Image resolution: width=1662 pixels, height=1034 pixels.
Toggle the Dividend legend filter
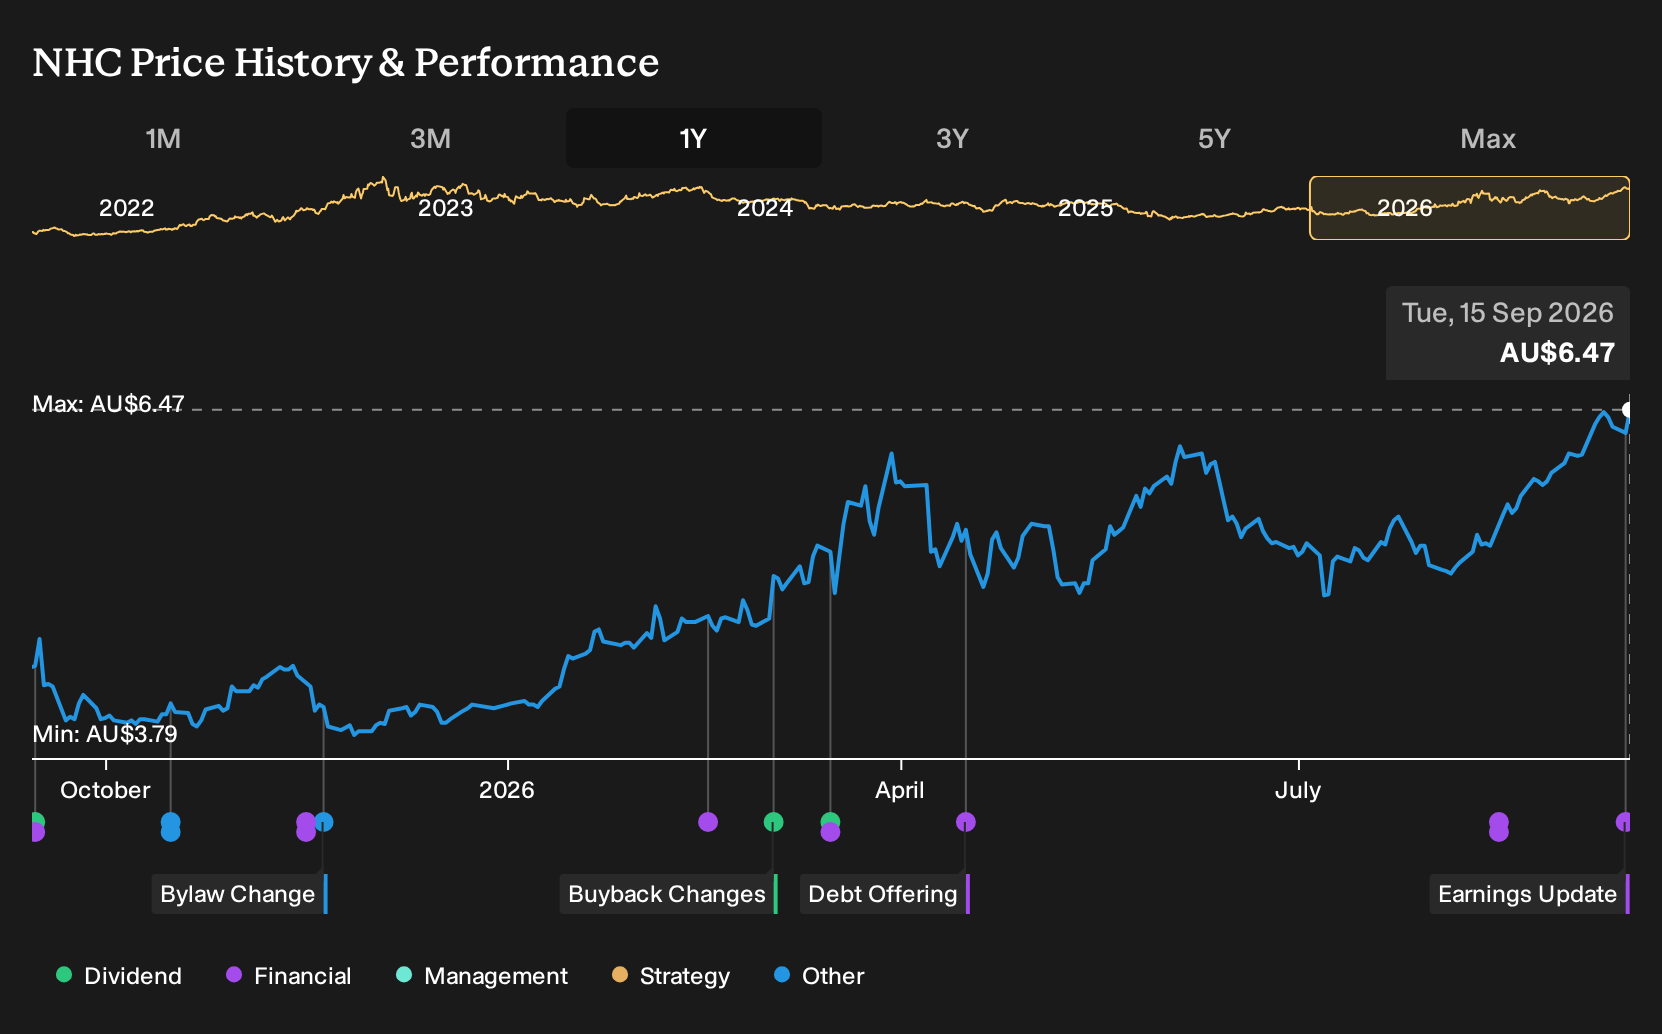click(119, 976)
